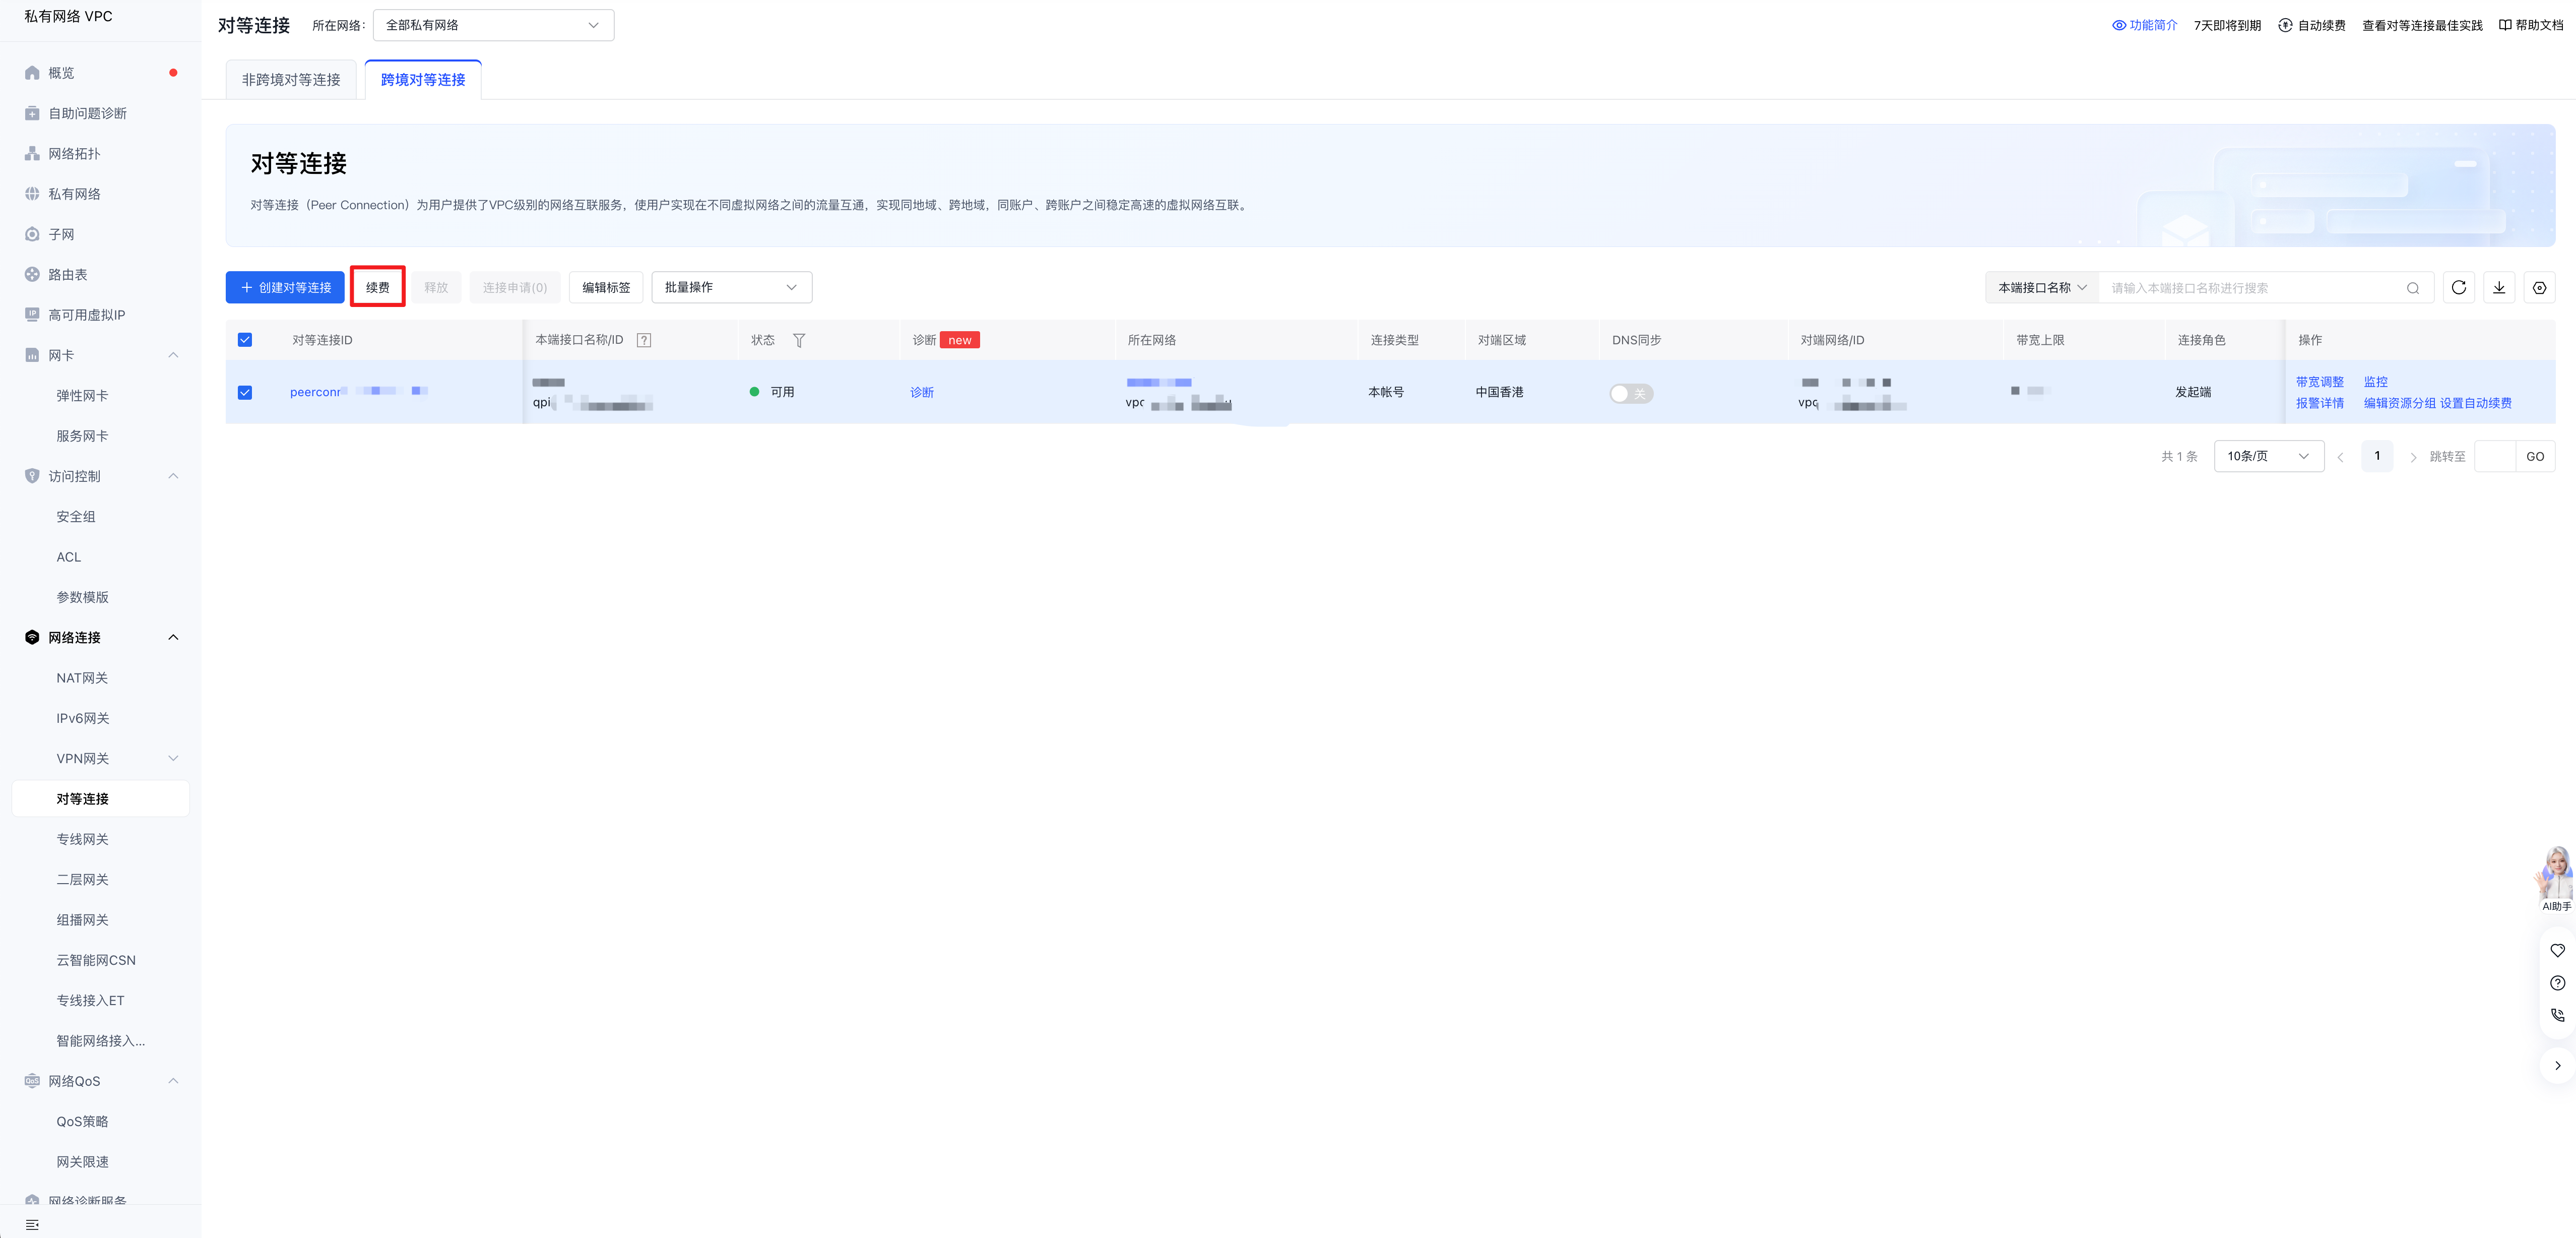Filter by 状态 using funnel icon
This screenshot has height=1238, width=2576.
click(x=799, y=340)
